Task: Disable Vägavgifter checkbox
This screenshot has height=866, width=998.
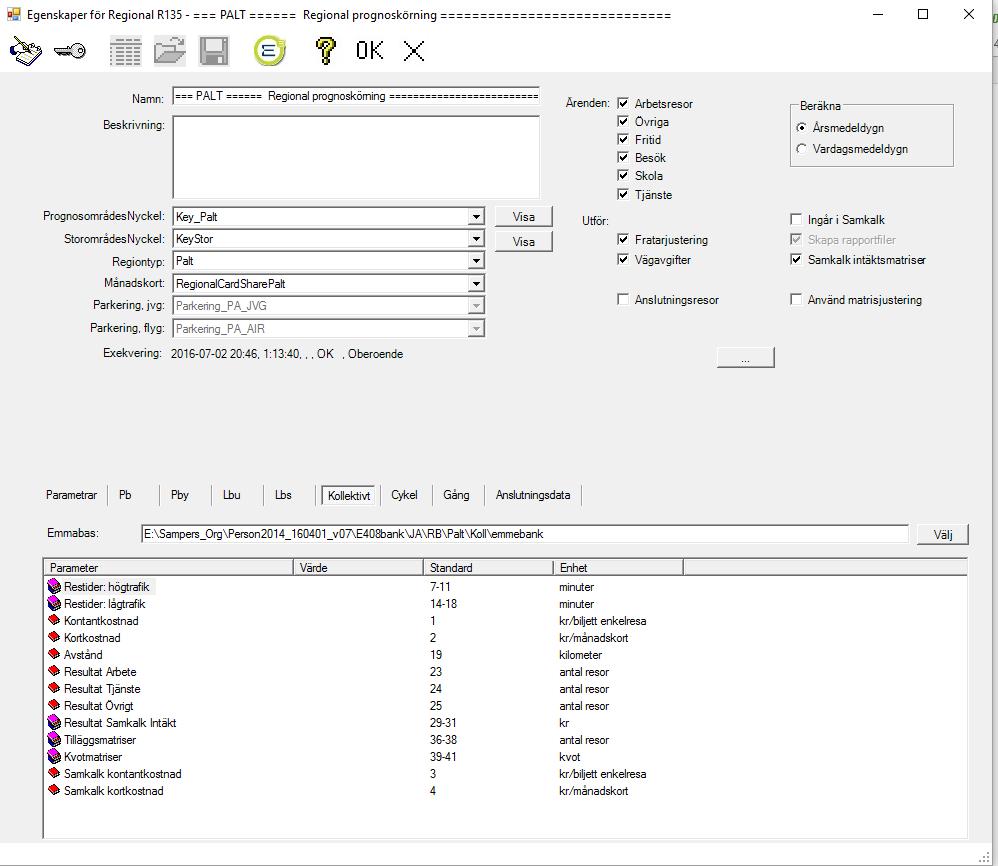Action: tap(623, 260)
